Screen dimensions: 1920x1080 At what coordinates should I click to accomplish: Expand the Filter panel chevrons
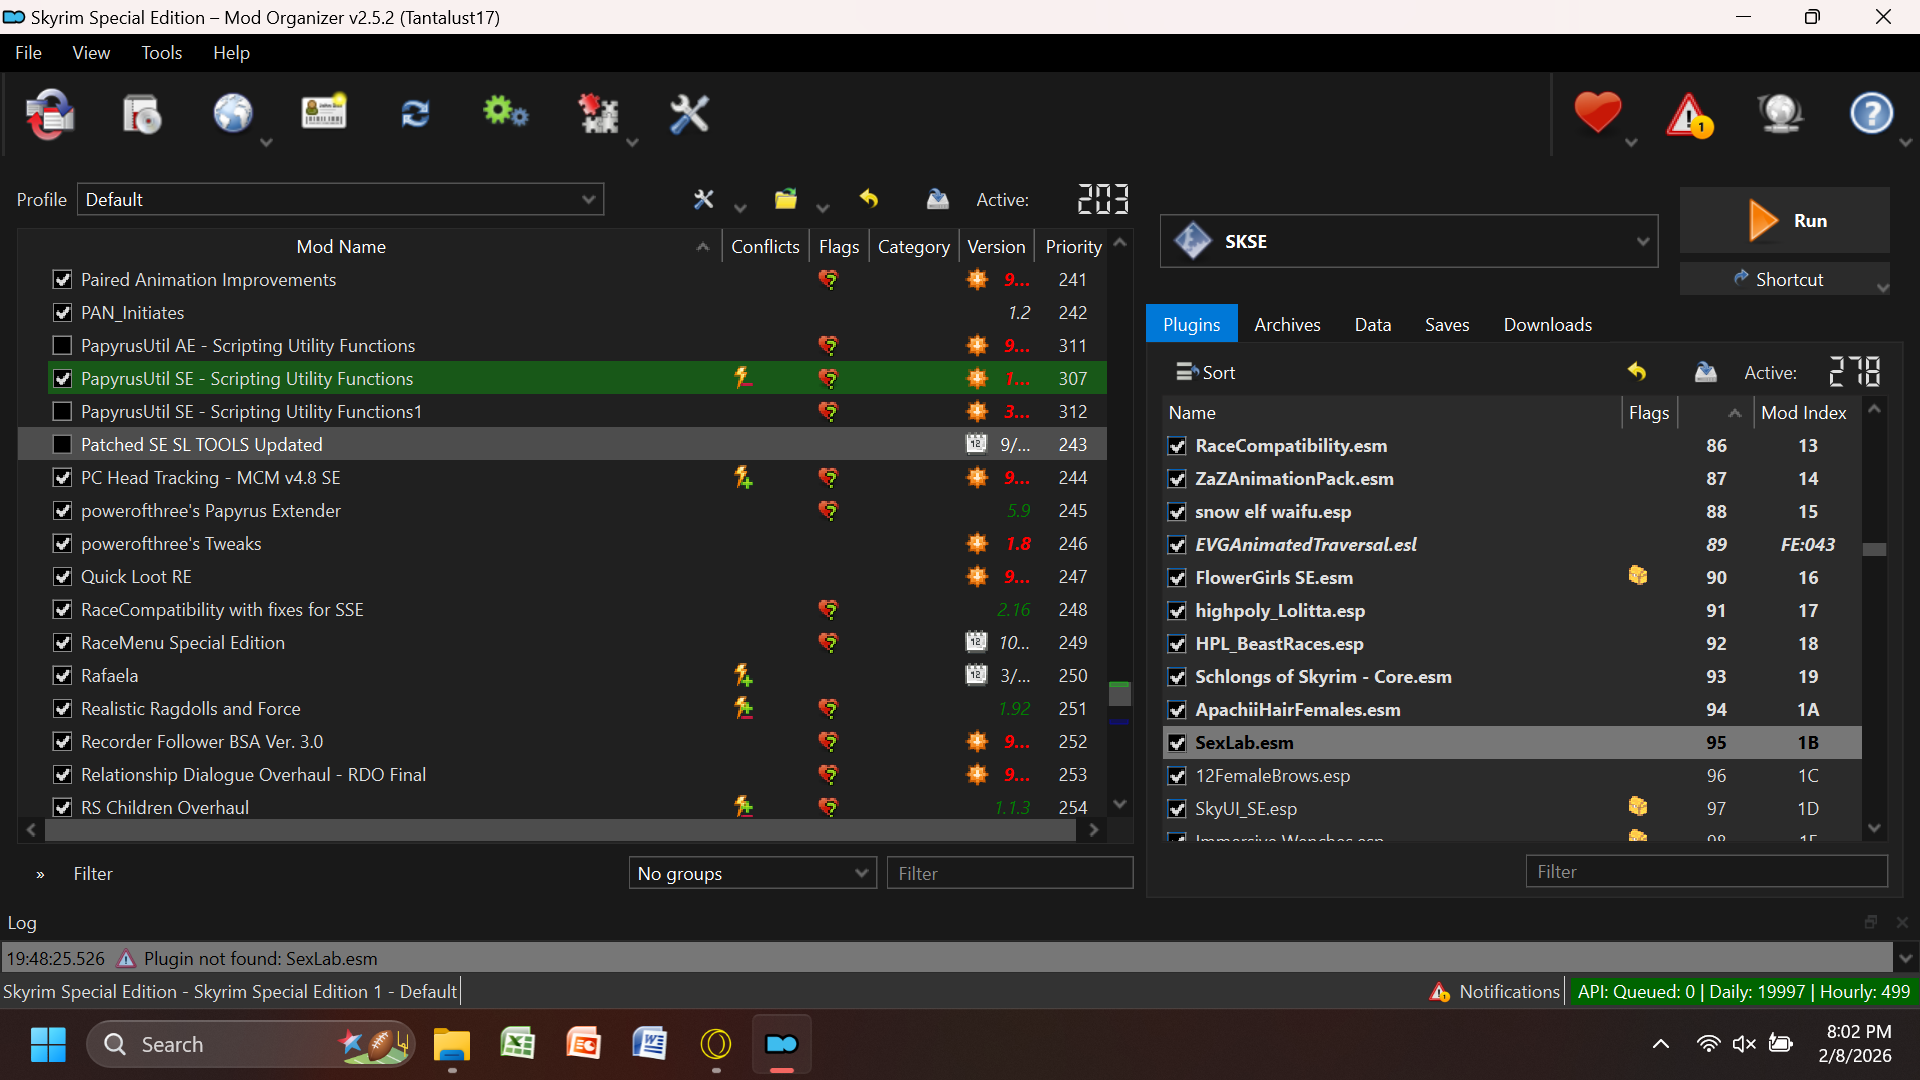(40, 874)
